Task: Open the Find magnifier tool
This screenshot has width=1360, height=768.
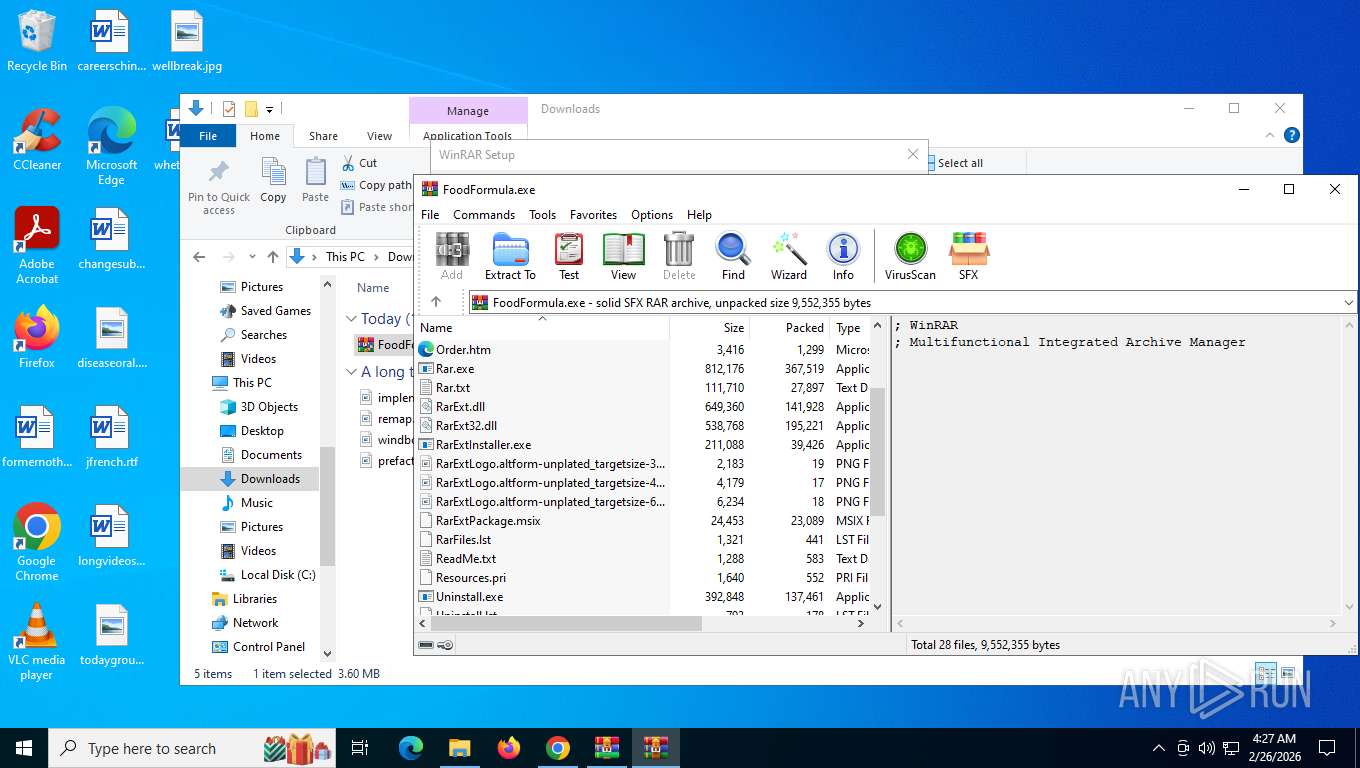Action: coord(733,256)
